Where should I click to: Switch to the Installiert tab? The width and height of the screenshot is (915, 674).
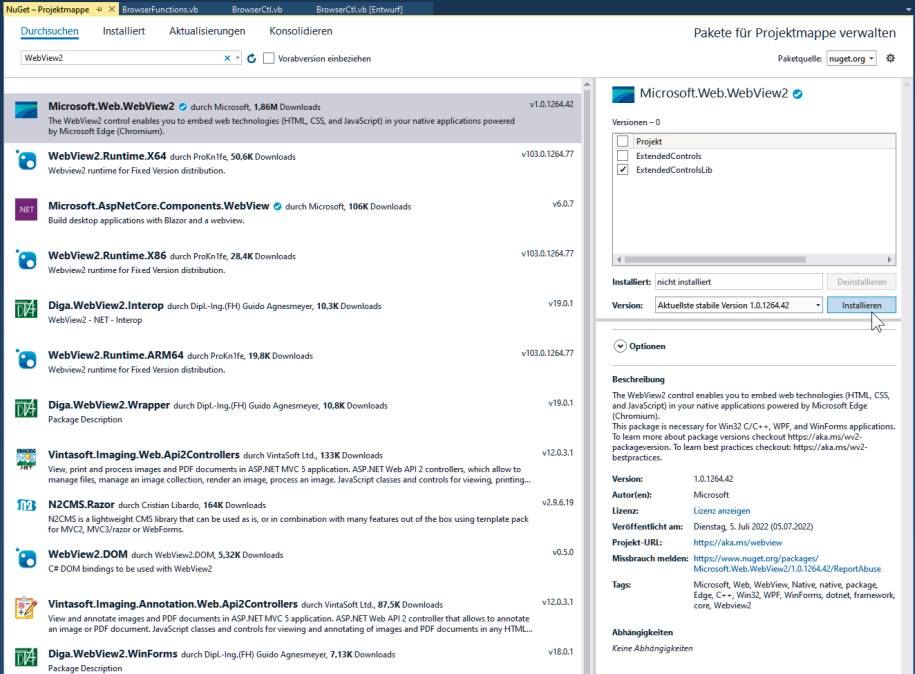124,32
